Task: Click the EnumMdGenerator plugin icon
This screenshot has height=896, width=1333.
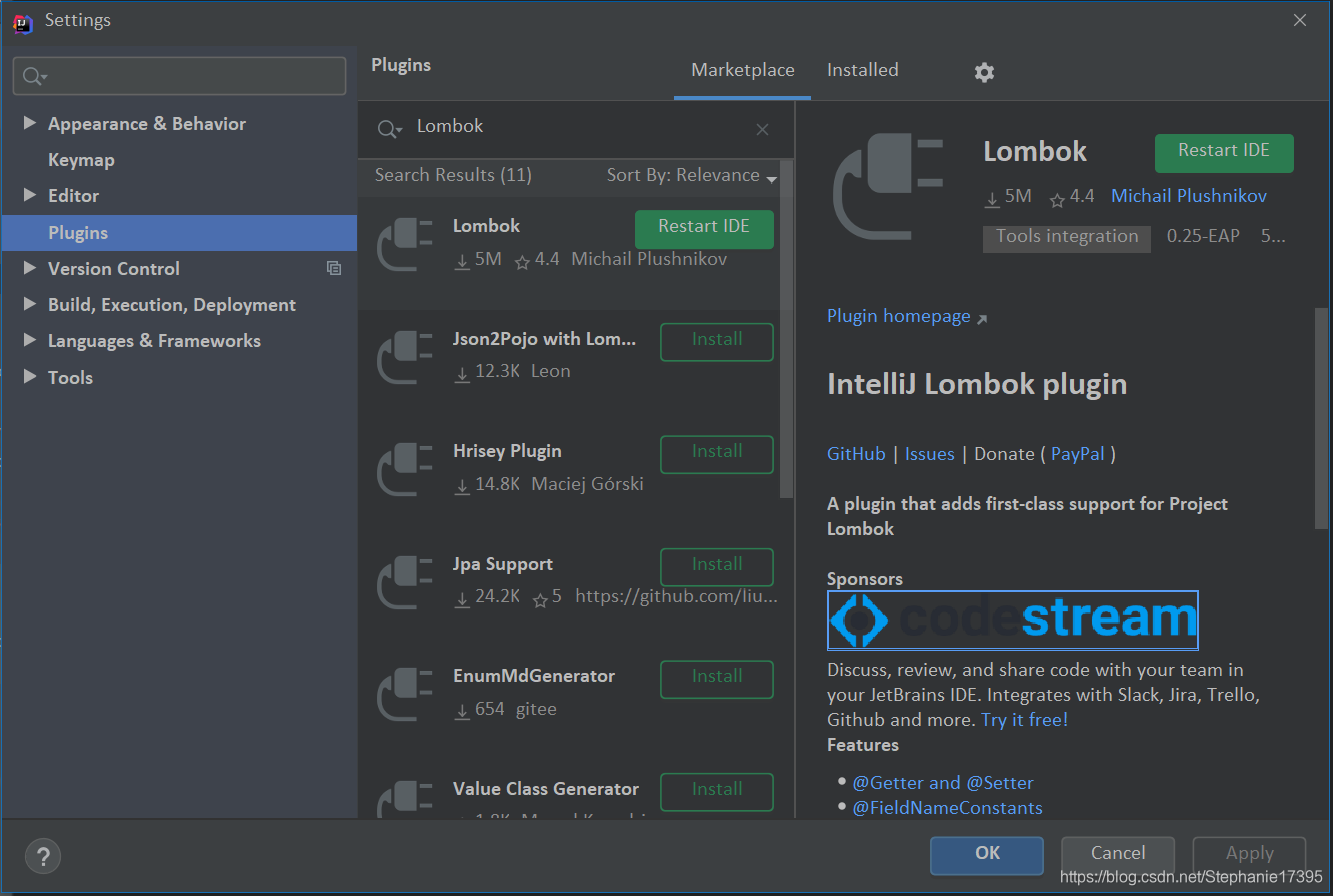Action: point(405,695)
